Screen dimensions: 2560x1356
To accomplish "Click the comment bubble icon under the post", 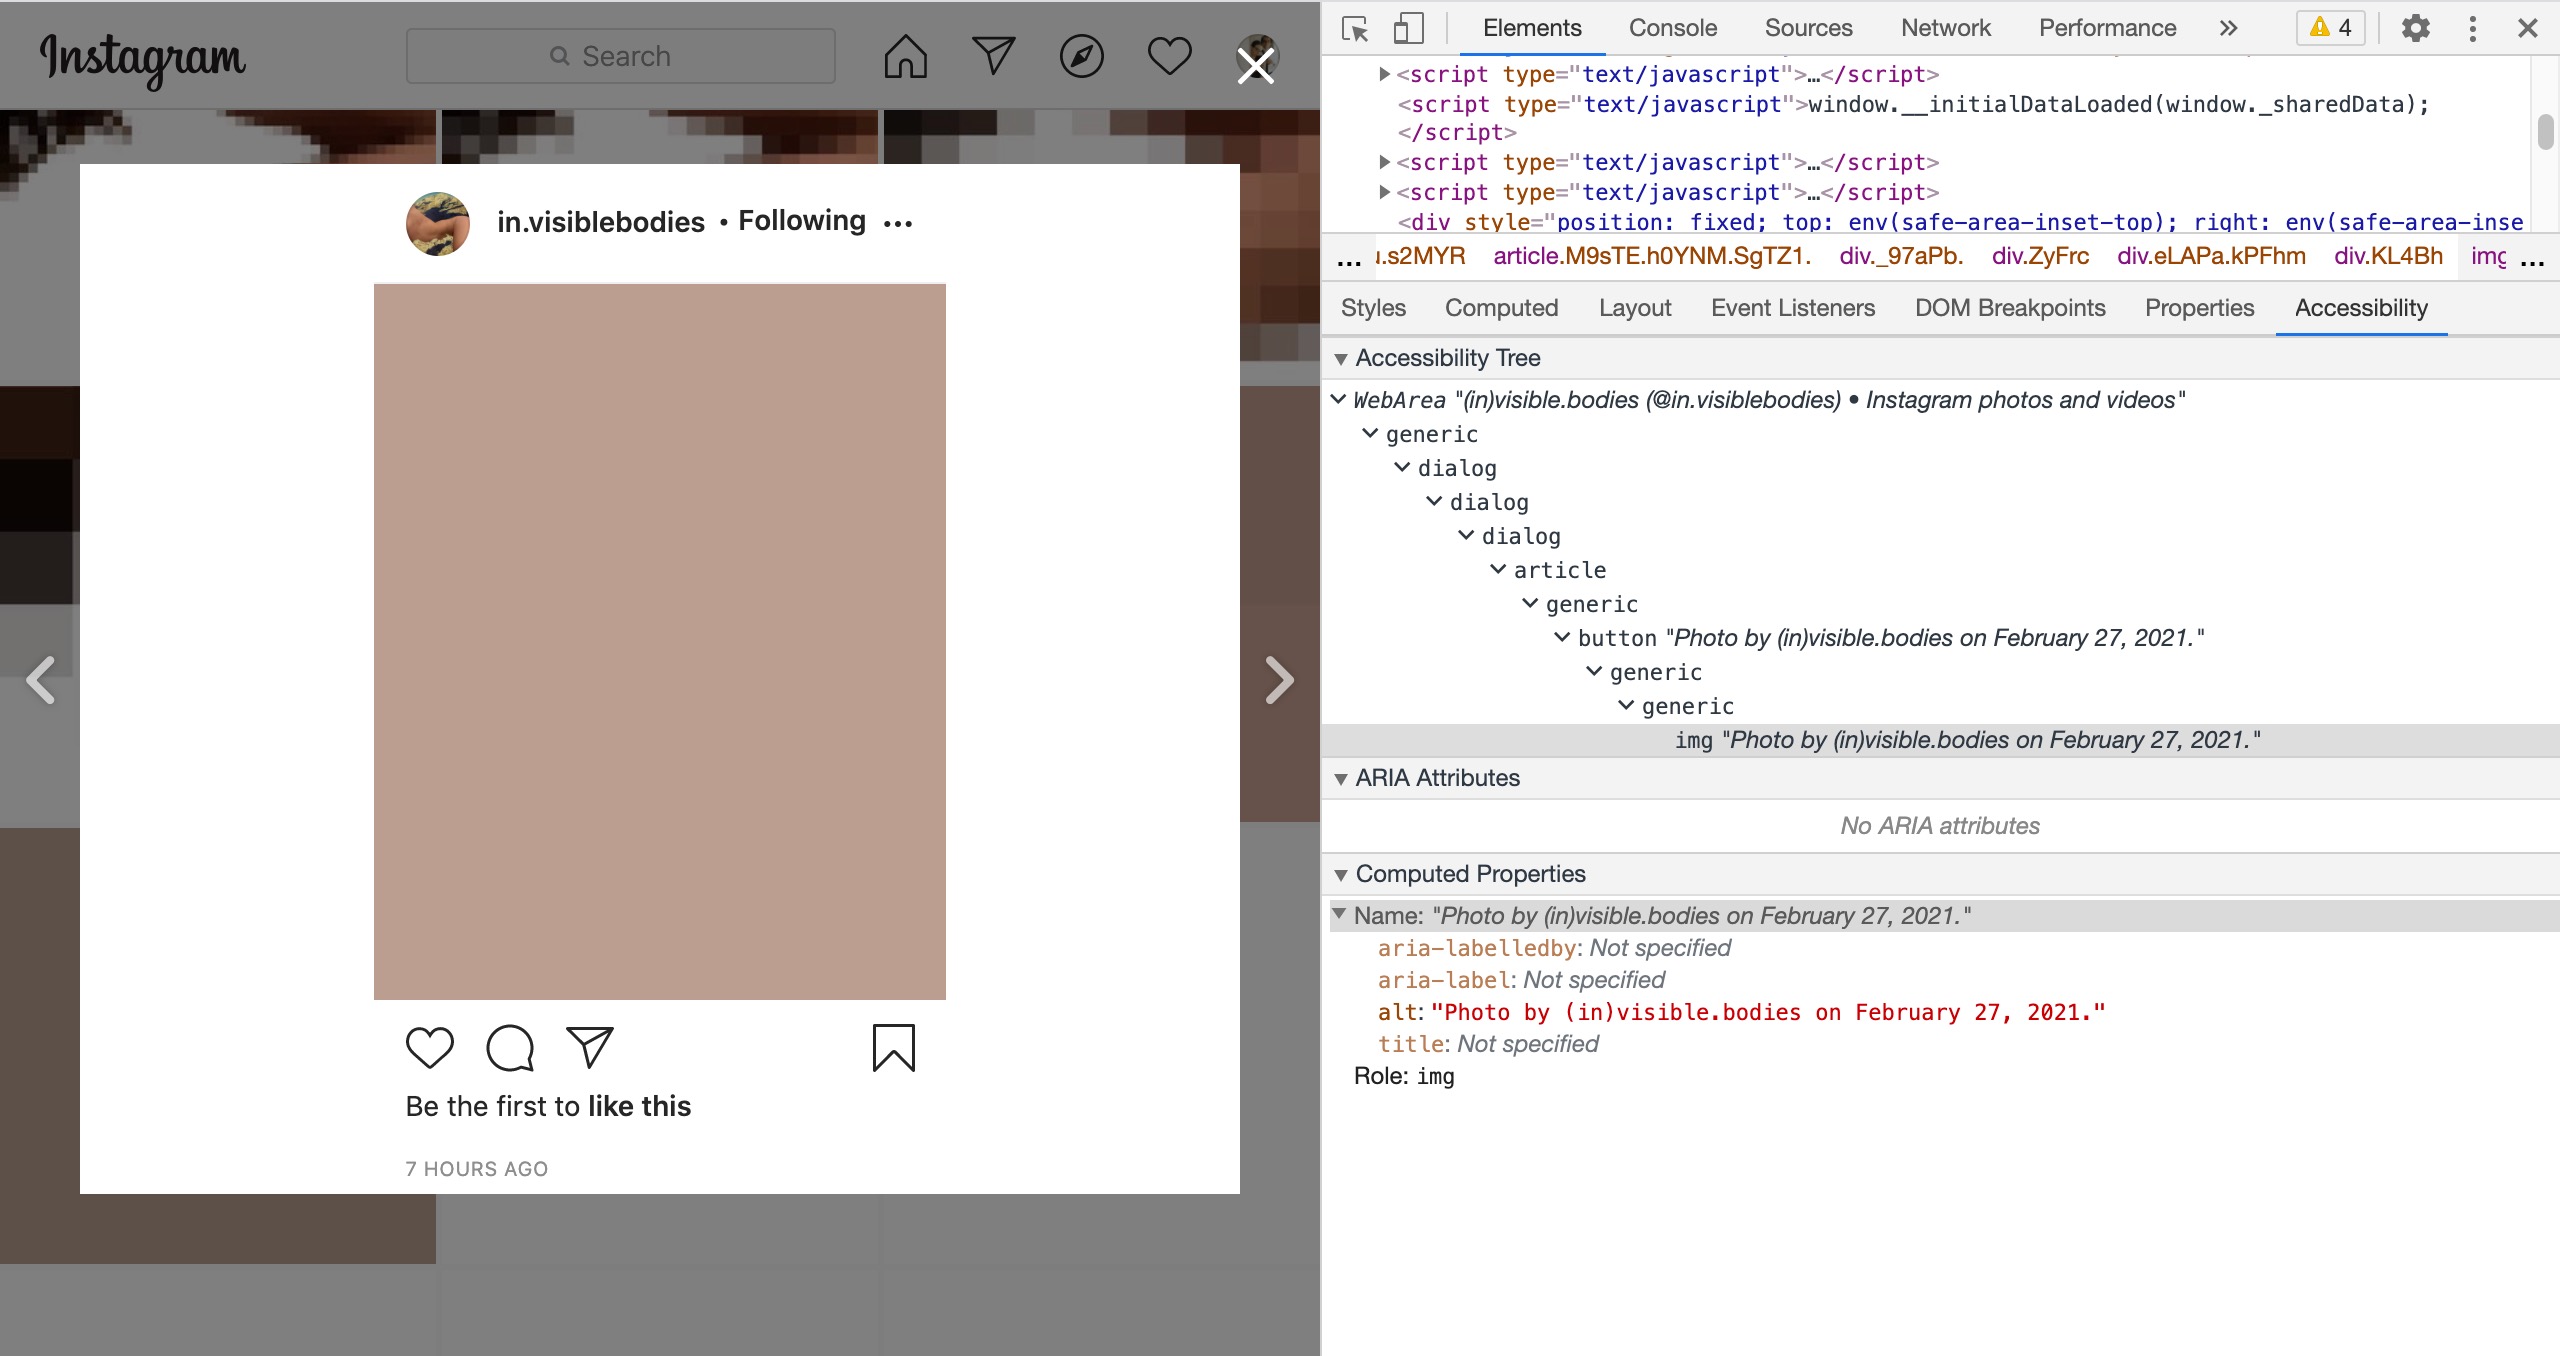I will tap(510, 1047).
